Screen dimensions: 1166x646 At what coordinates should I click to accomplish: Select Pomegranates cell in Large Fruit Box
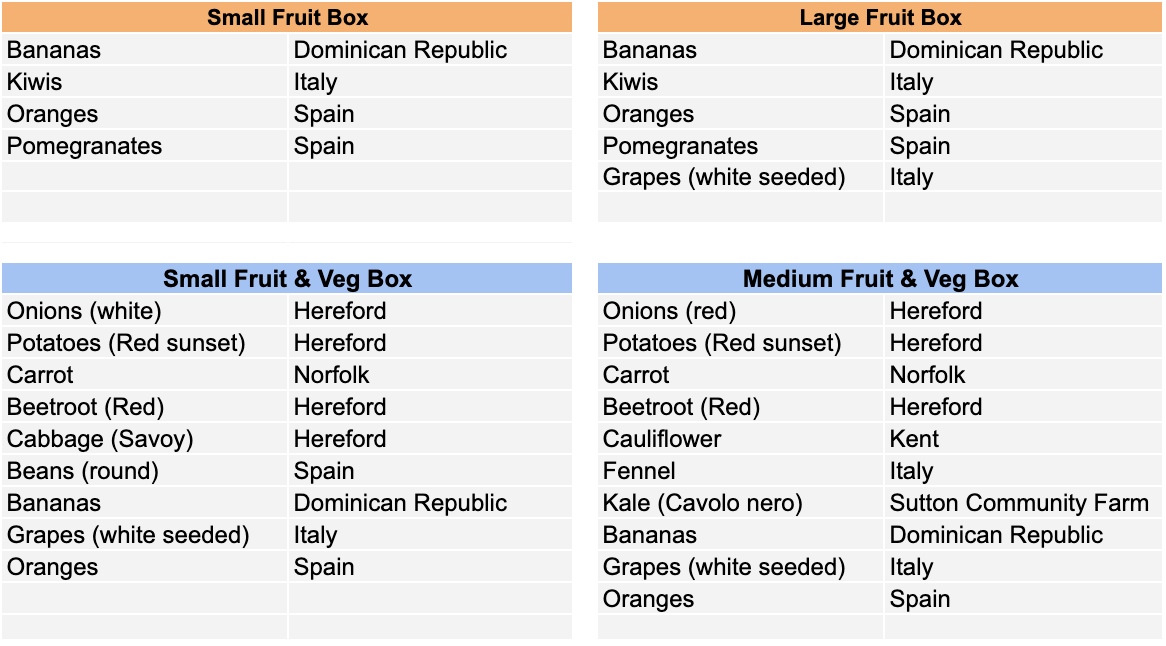(x=741, y=146)
